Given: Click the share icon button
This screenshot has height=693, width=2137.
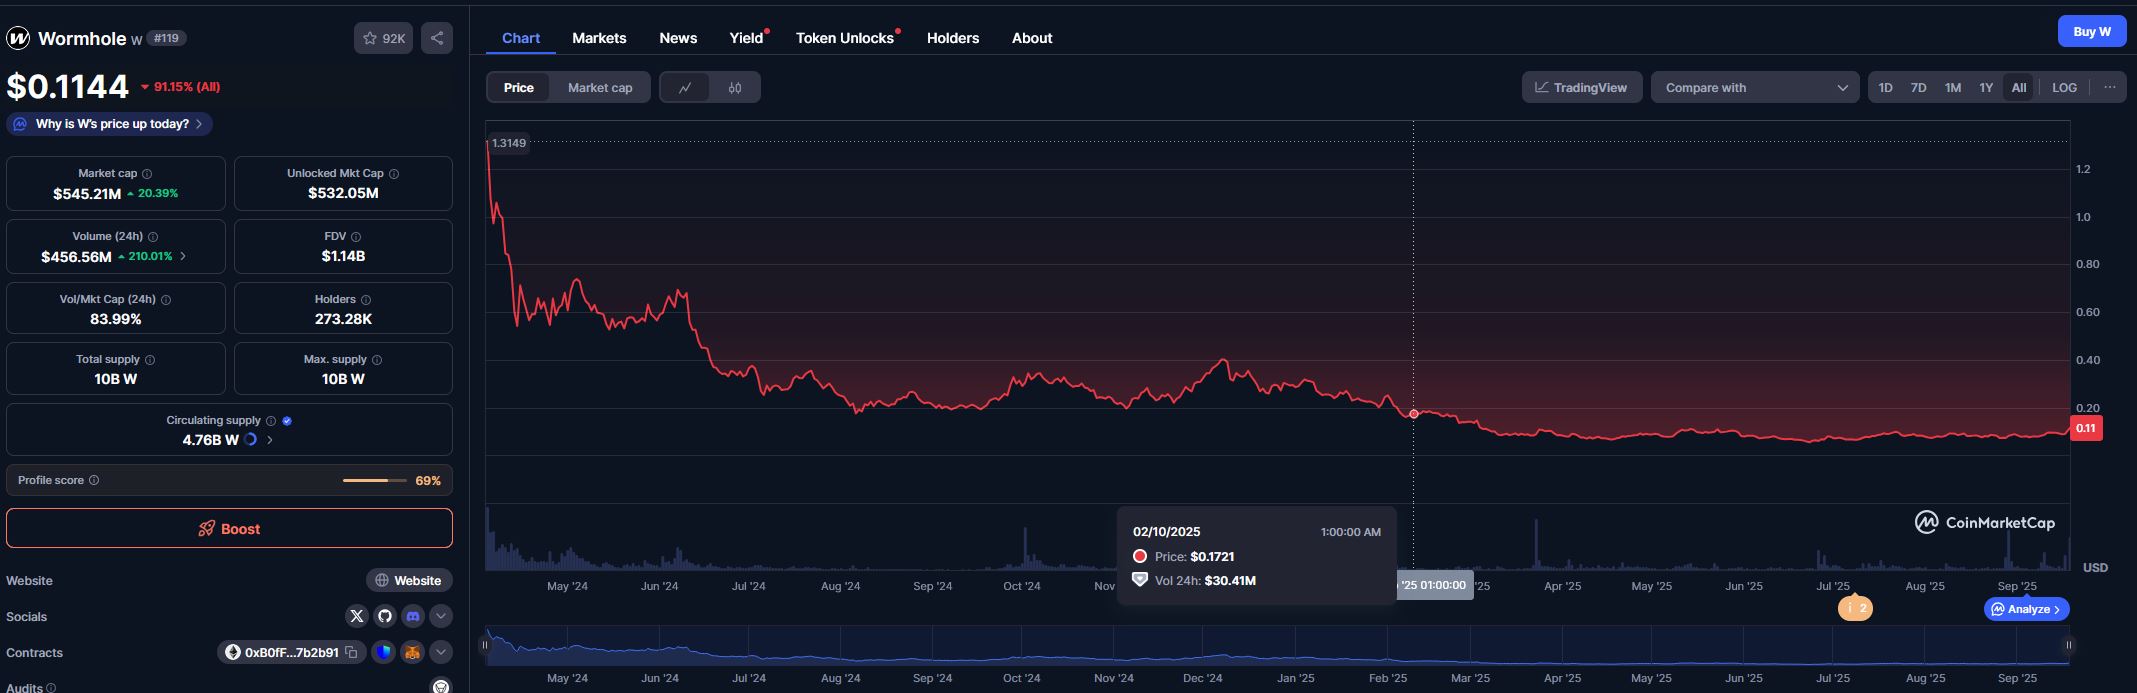Looking at the screenshot, I should (x=437, y=38).
